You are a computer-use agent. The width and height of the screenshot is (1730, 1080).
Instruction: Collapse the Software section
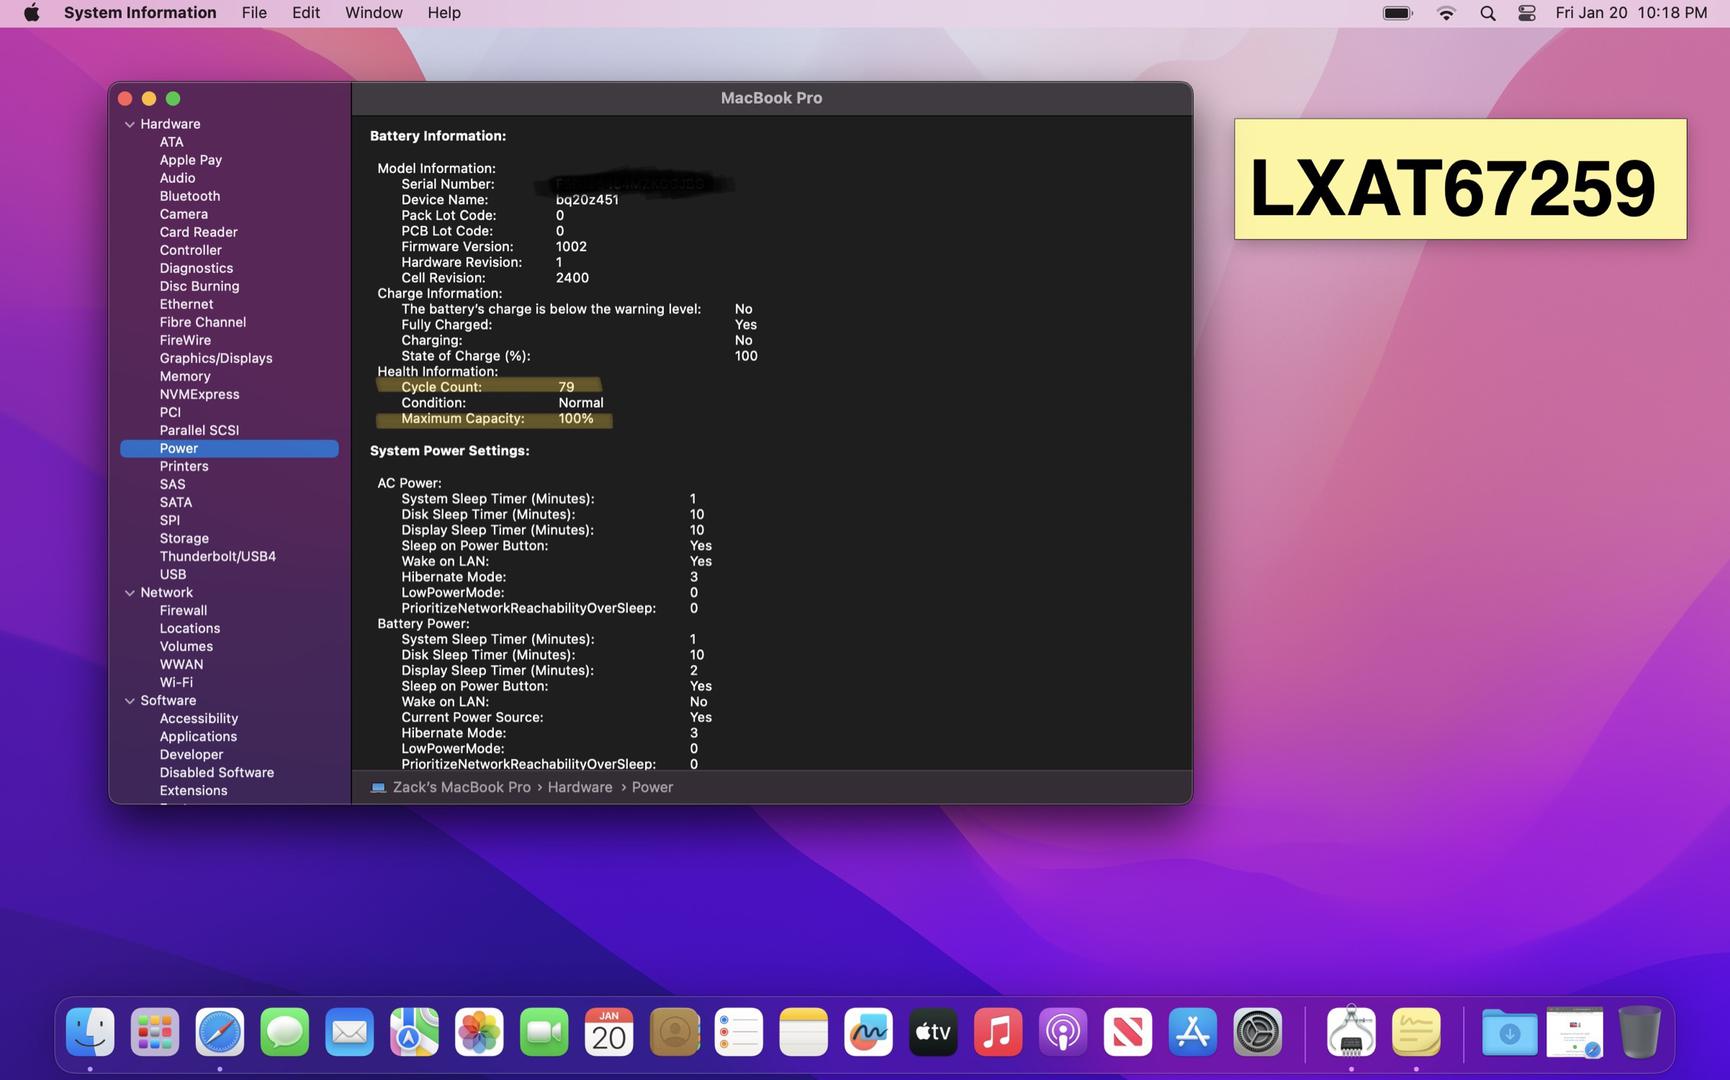(129, 701)
